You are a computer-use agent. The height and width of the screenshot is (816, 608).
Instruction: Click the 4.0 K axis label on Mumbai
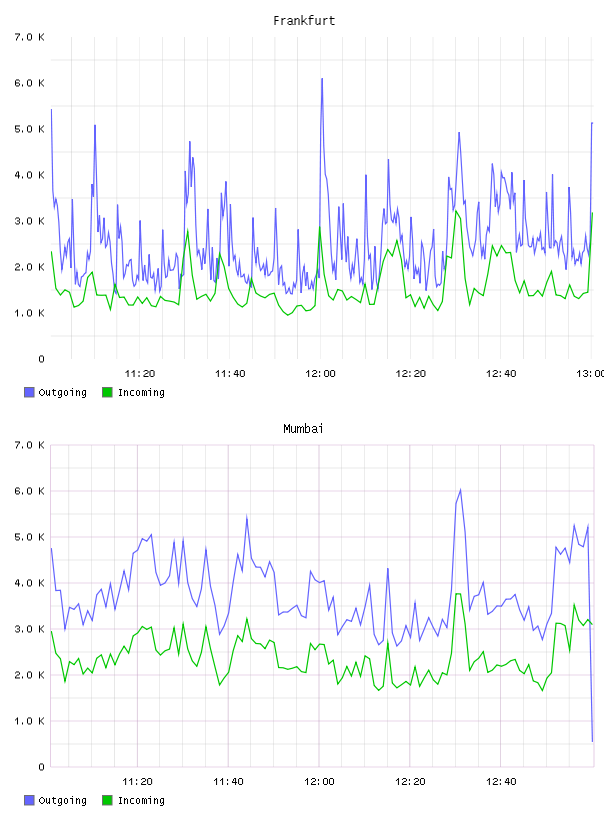(x=29, y=583)
